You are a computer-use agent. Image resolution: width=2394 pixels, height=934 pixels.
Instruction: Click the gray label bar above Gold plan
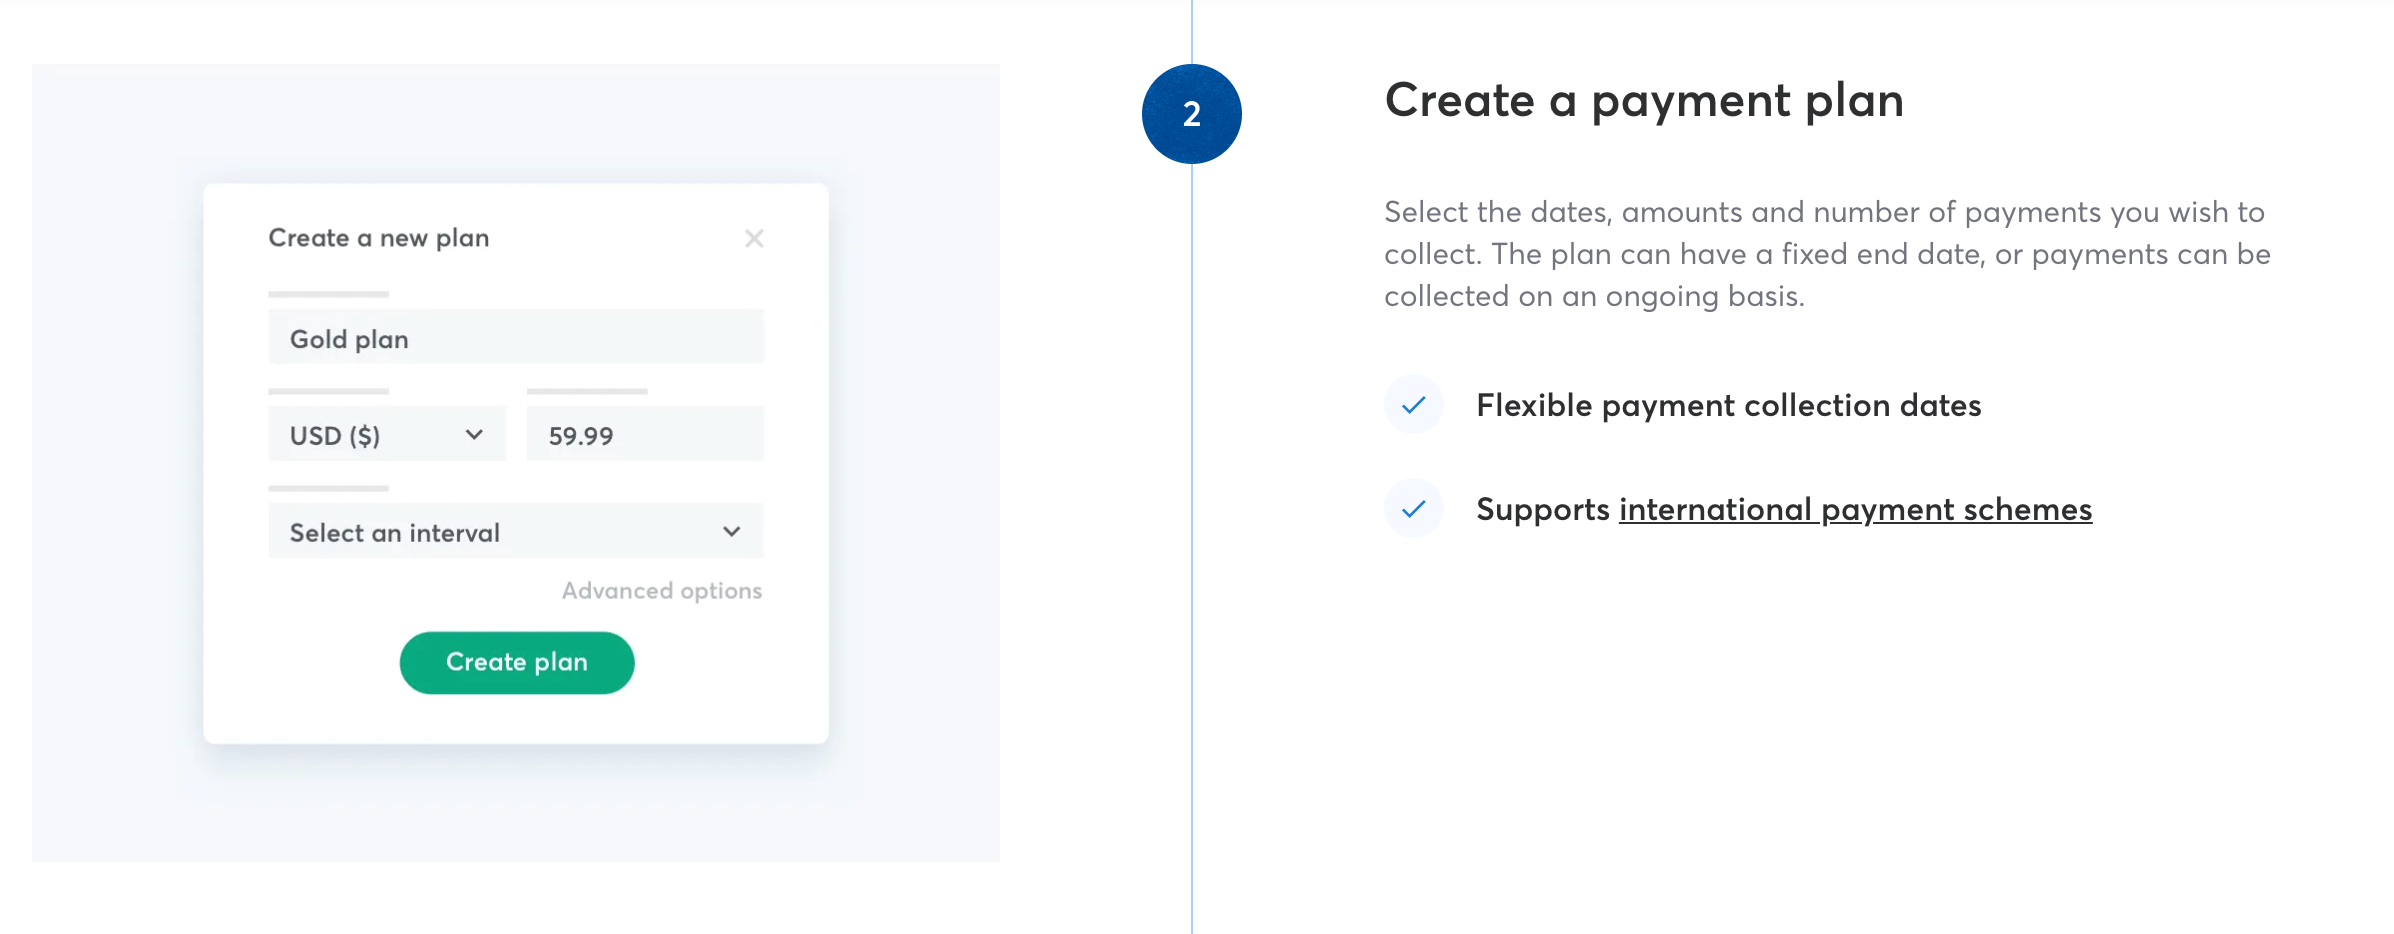[x=328, y=294]
